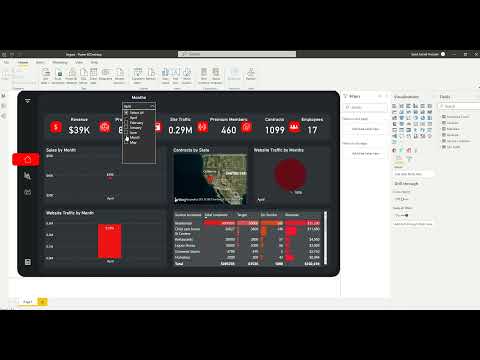
Task: Click the title bar search box
Action: point(237,54)
